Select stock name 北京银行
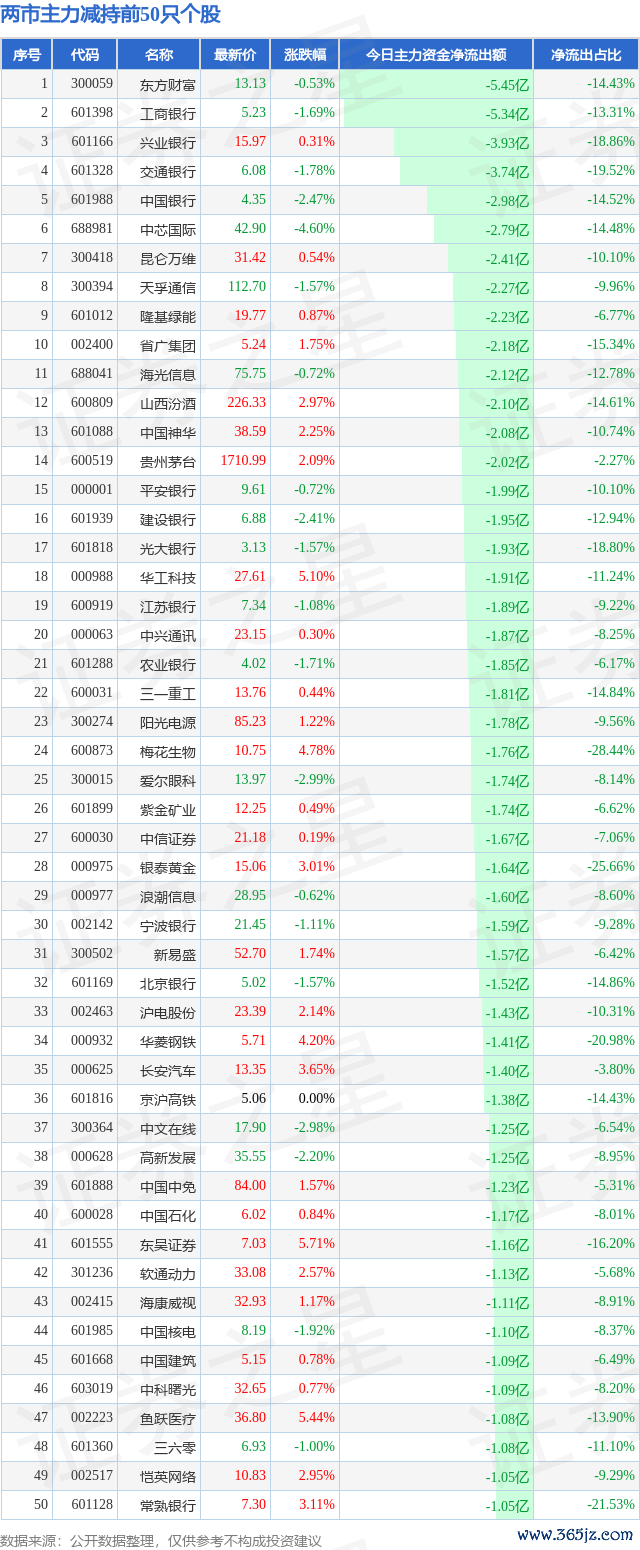 pyautogui.click(x=168, y=984)
